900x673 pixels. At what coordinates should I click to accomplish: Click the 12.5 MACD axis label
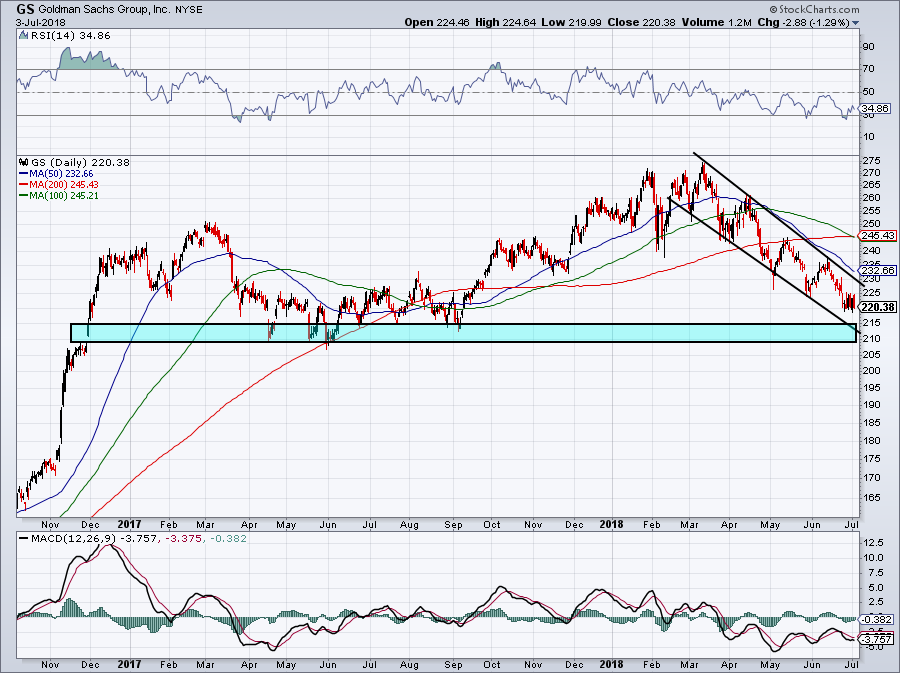coord(872,542)
